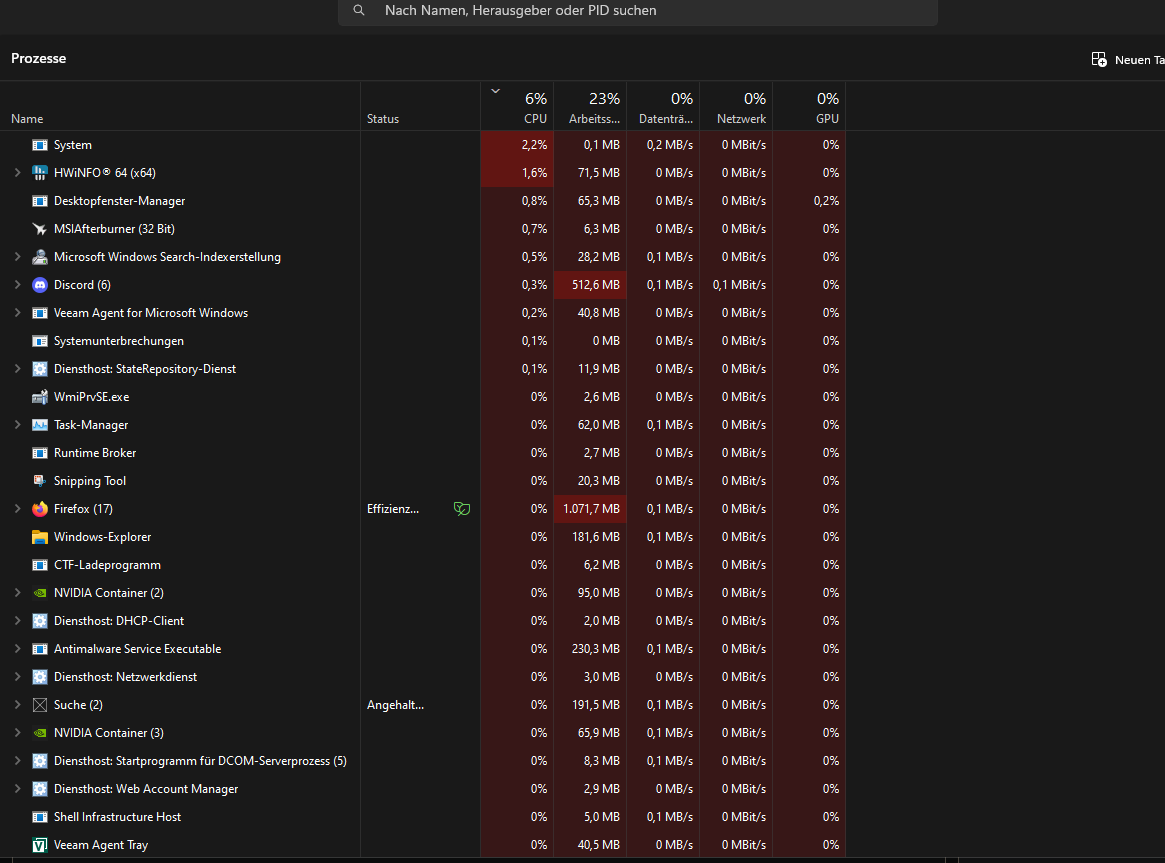Sort by the Netzwerk column header
This screenshot has height=863, width=1165.
click(x=736, y=106)
